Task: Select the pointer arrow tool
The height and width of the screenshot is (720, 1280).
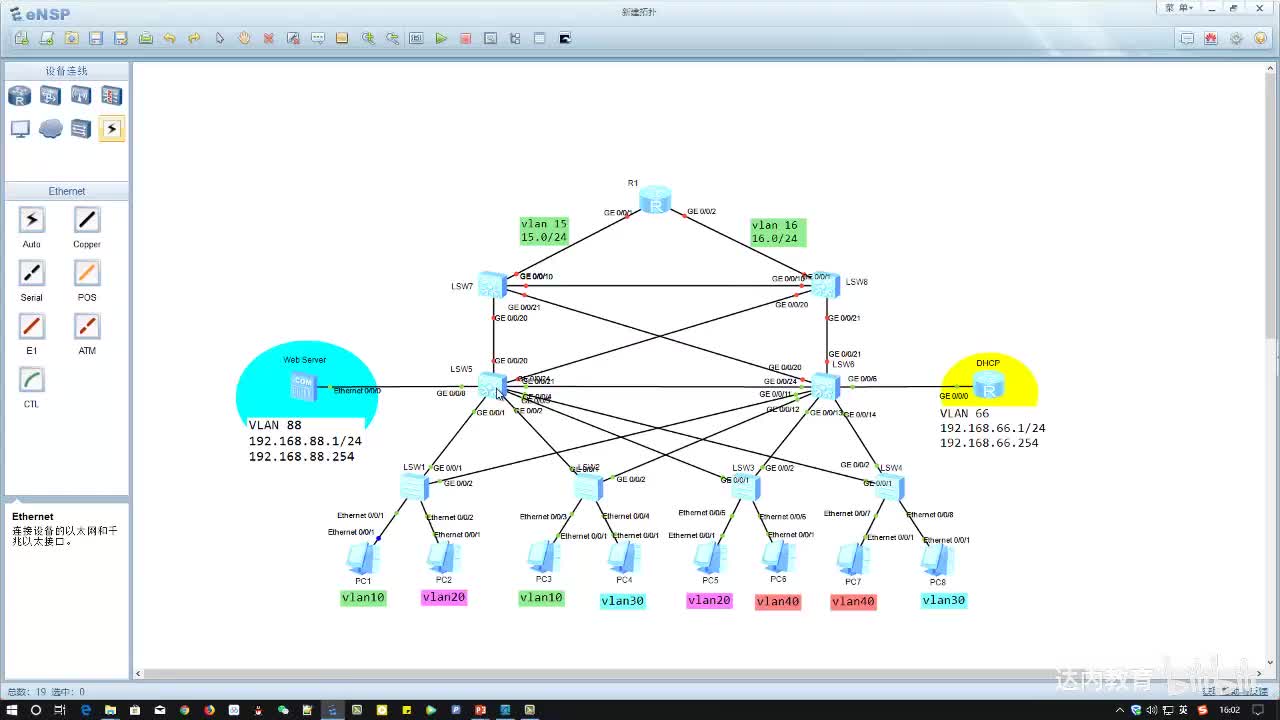Action: 220,38
